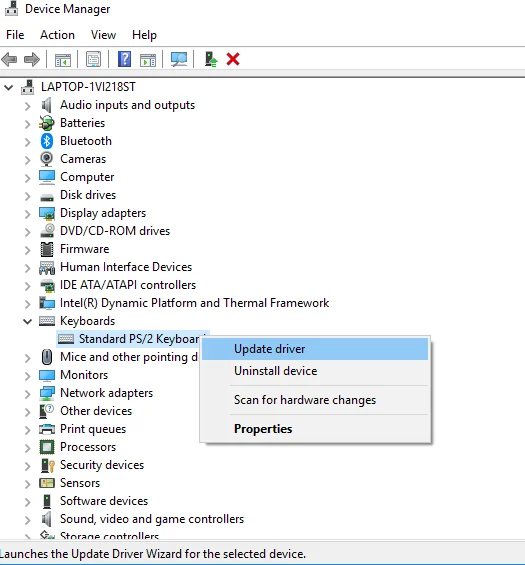Click the Sensors category icon
The height and width of the screenshot is (565, 525).
coord(47,483)
